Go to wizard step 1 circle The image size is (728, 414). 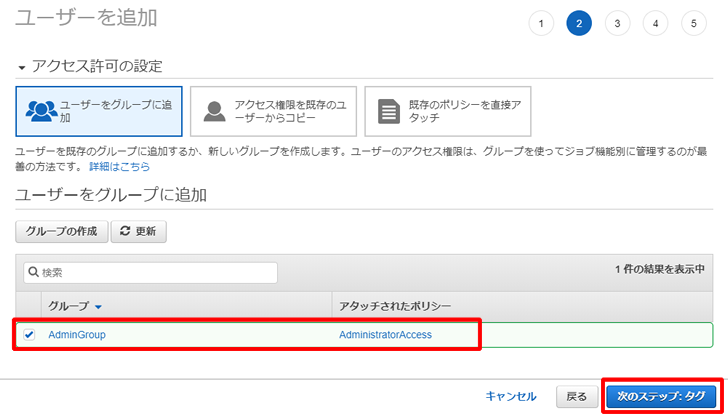click(541, 23)
